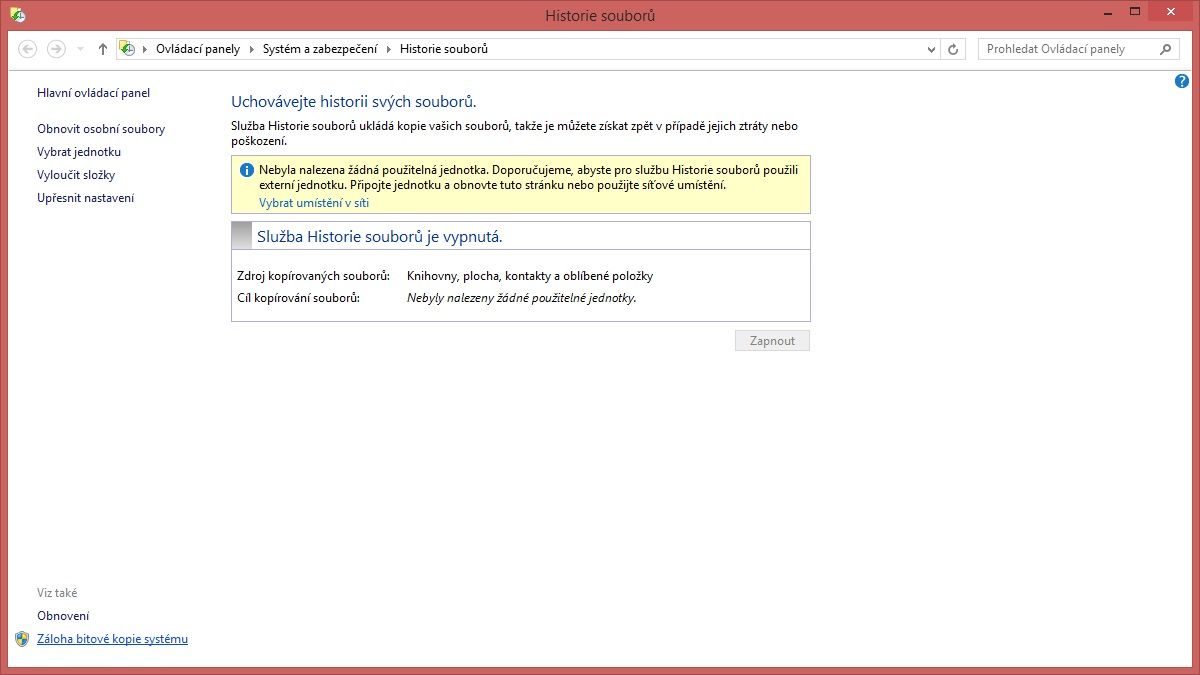Expand the chevron after 'Ovládací panely' breadcrumb

(x=251, y=49)
